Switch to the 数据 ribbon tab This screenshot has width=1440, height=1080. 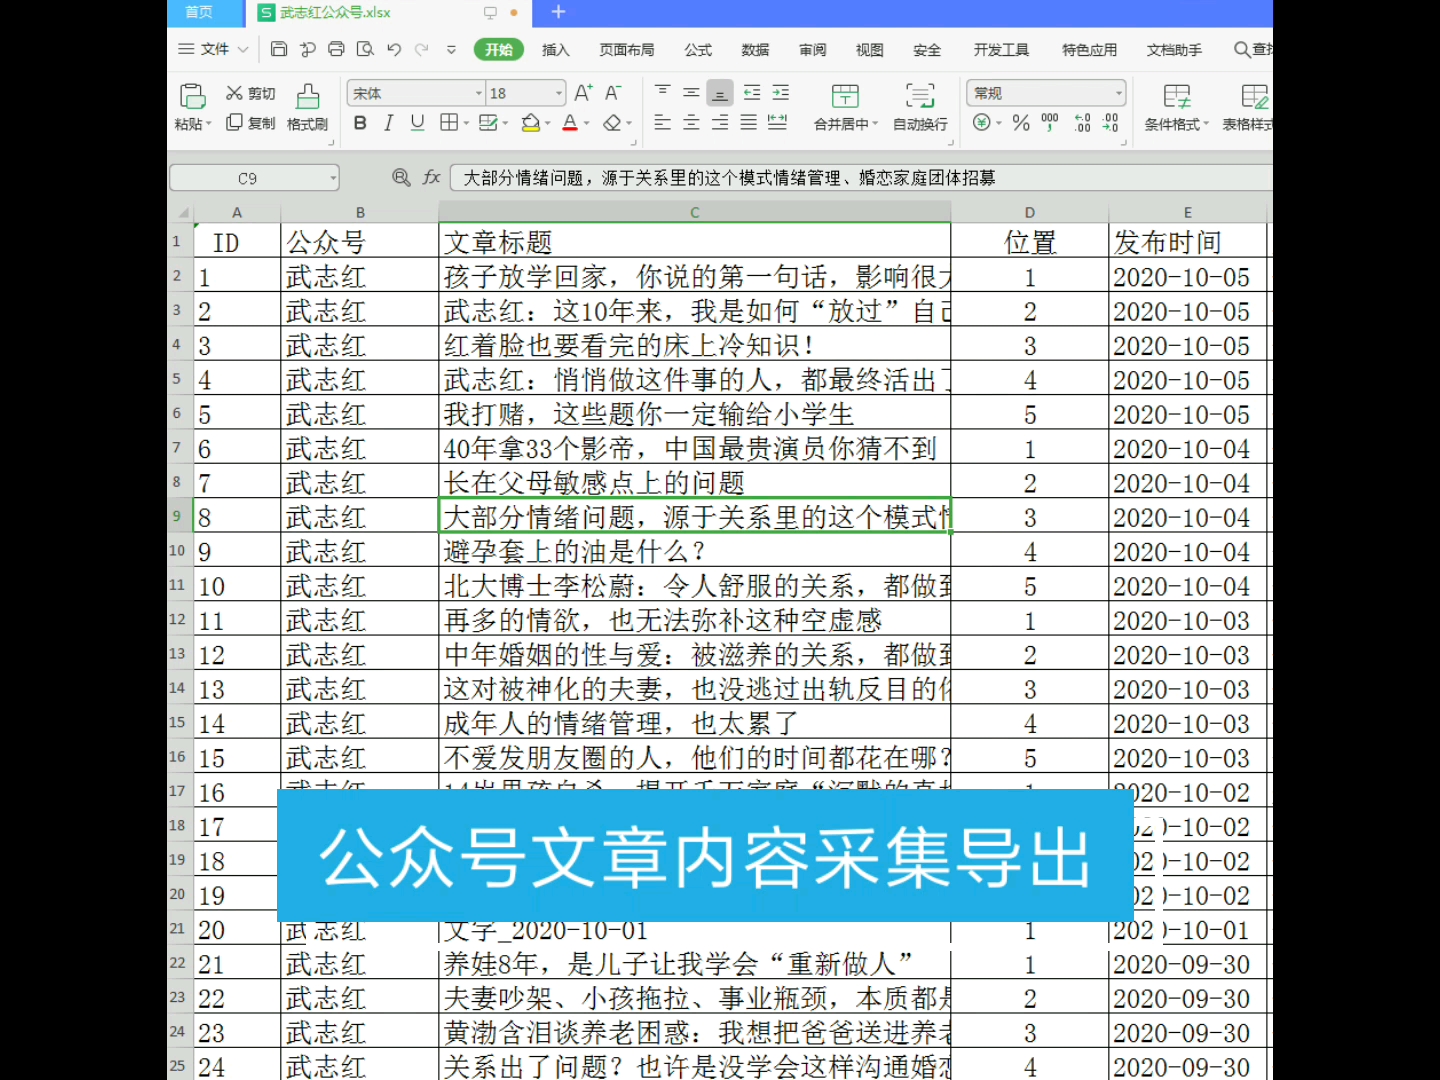755,49
